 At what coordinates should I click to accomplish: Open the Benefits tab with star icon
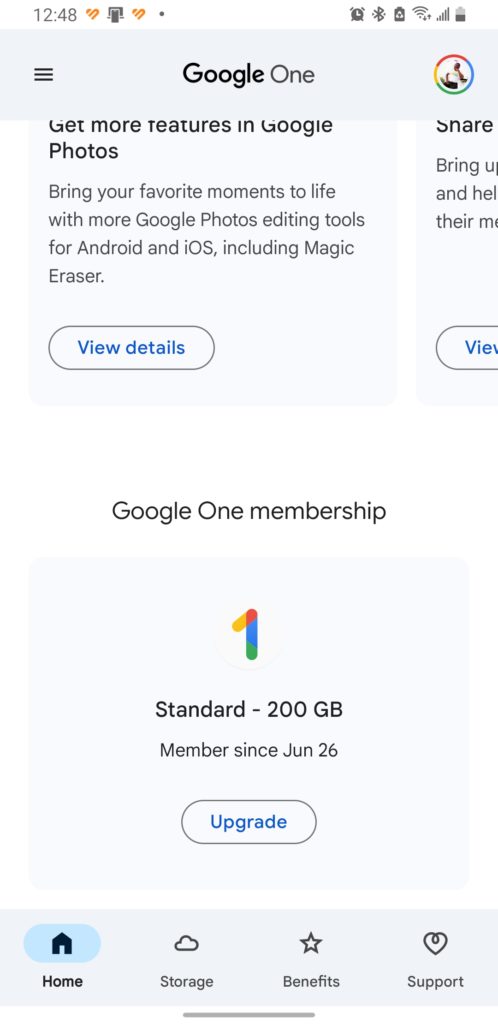coord(311,961)
